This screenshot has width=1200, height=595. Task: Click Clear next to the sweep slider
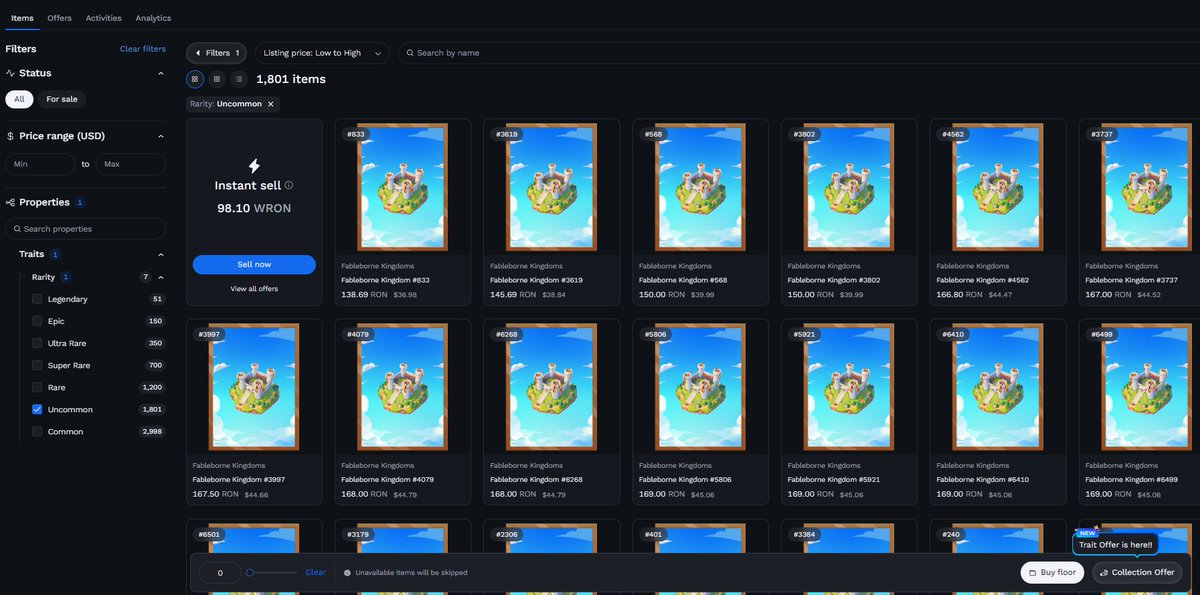click(x=316, y=573)
